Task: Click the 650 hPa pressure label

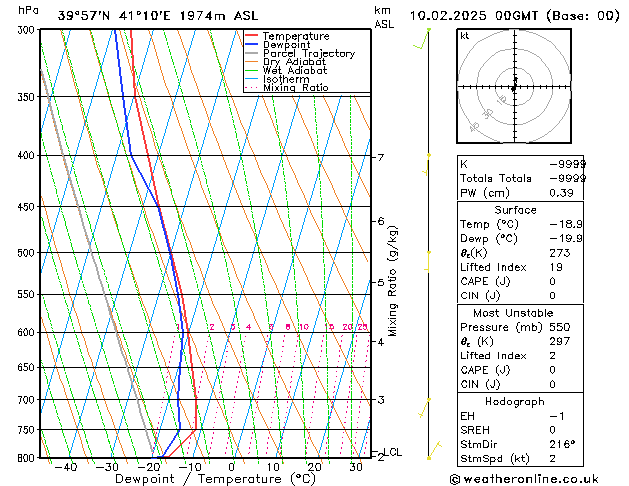Action: tap(28, 367)
